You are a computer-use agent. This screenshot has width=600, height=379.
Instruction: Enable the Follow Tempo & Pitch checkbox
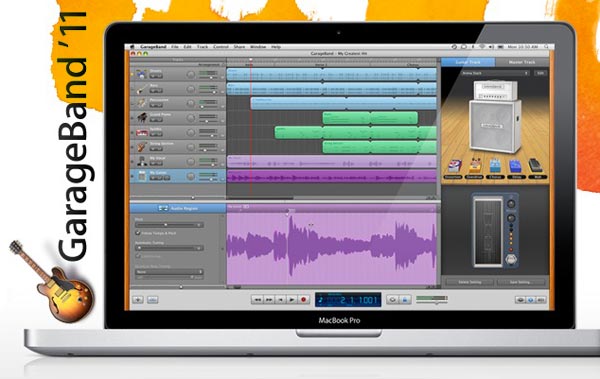(x=138, y=233)
